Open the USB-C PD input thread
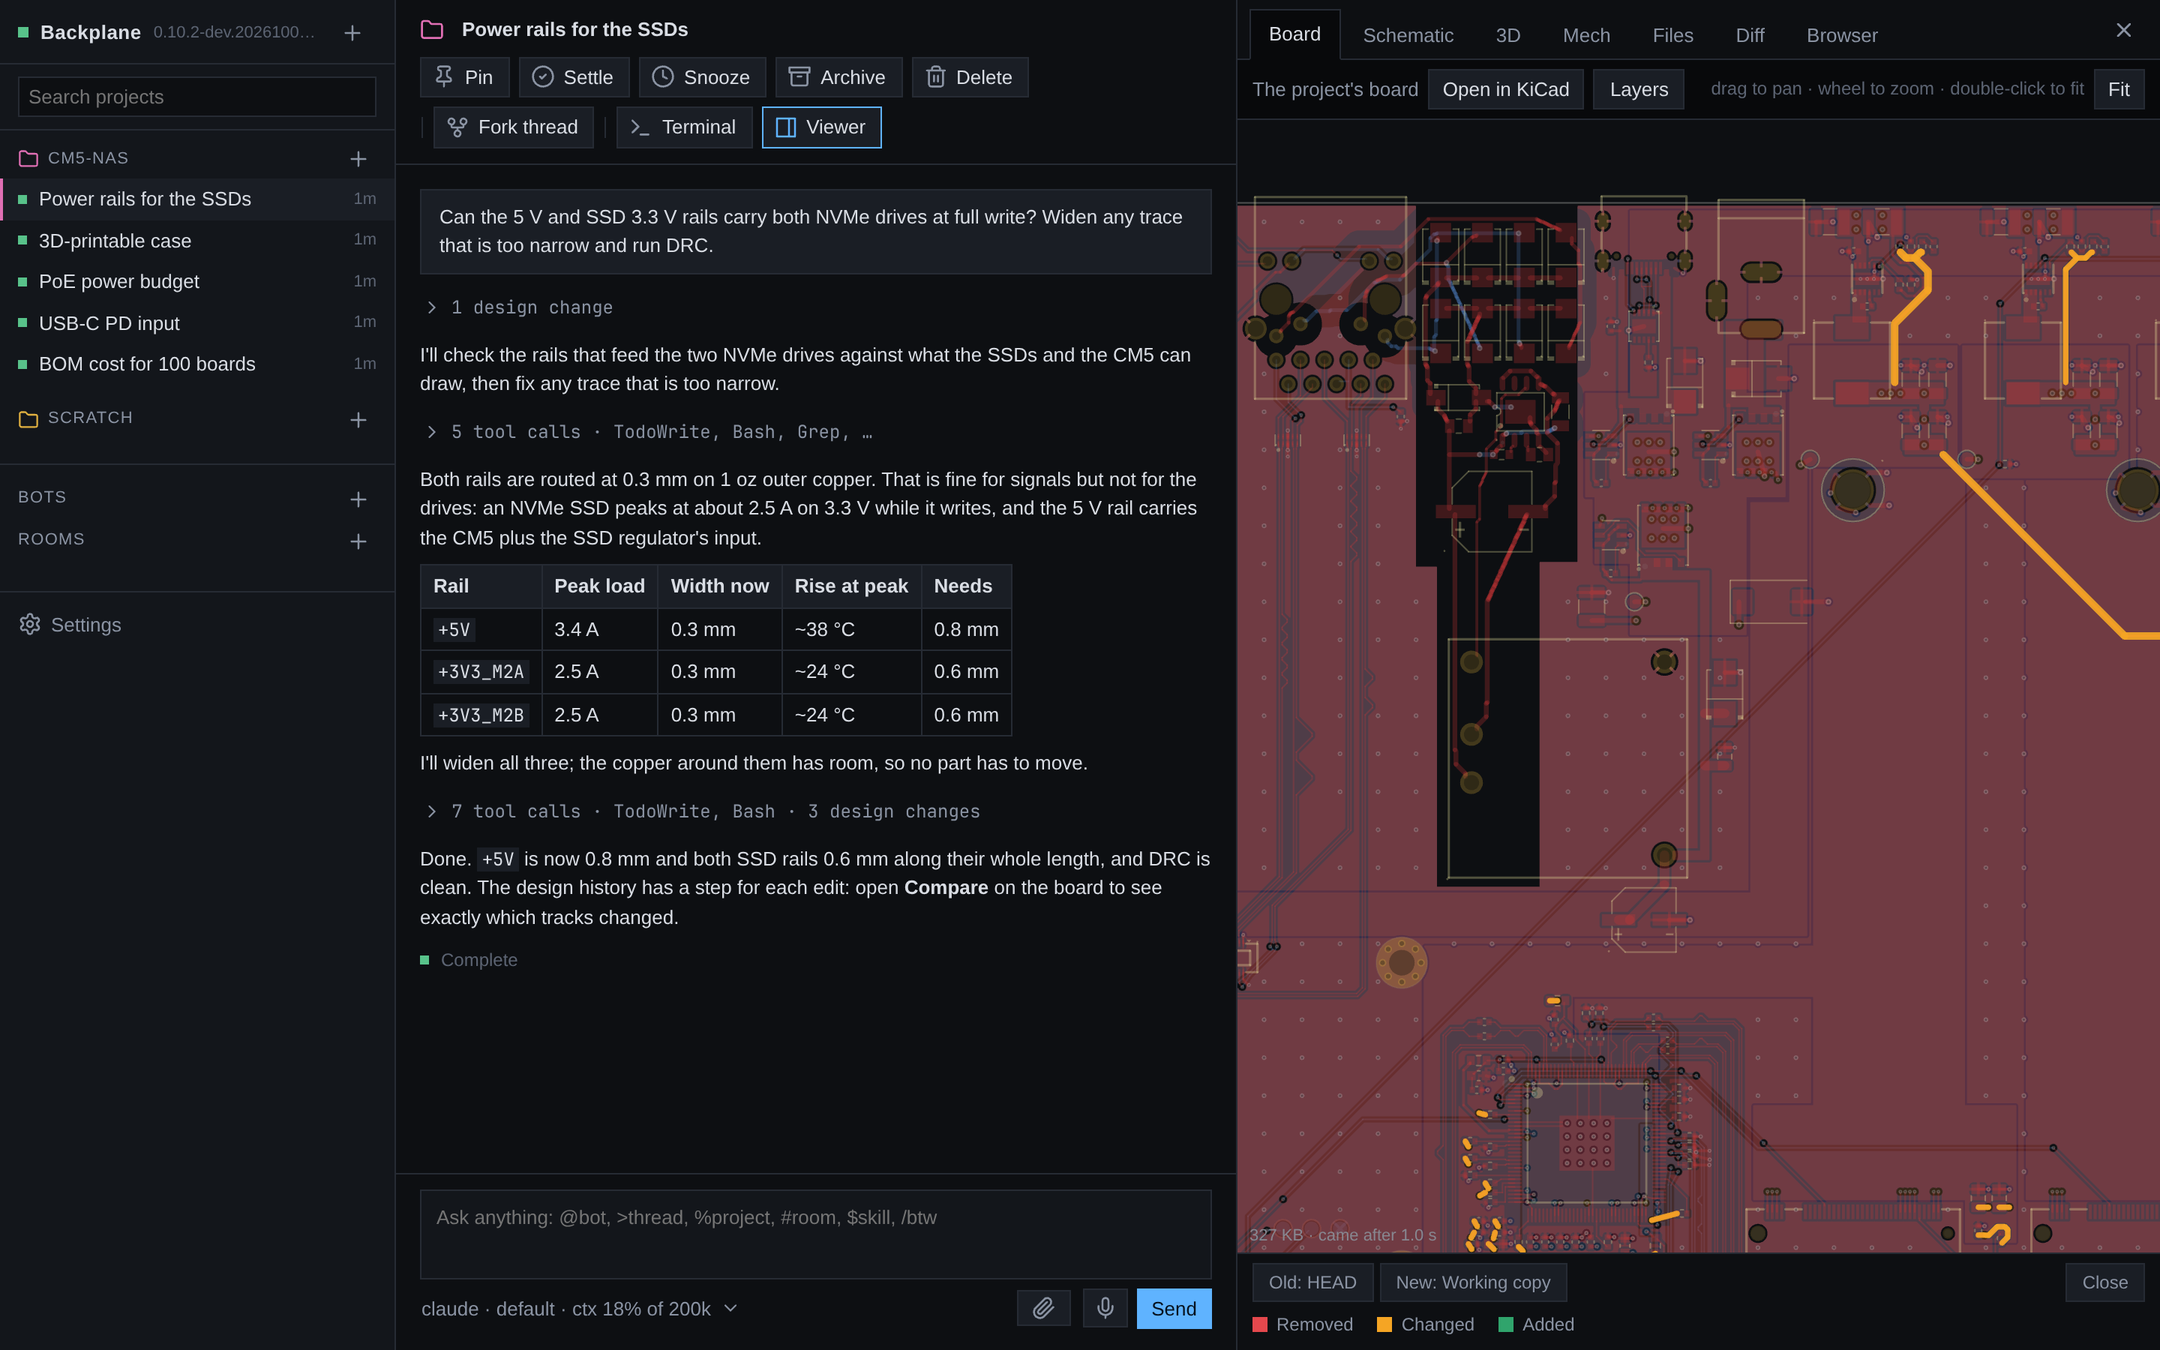This screenshot has width=2160, height=1350. coord(197,323)
